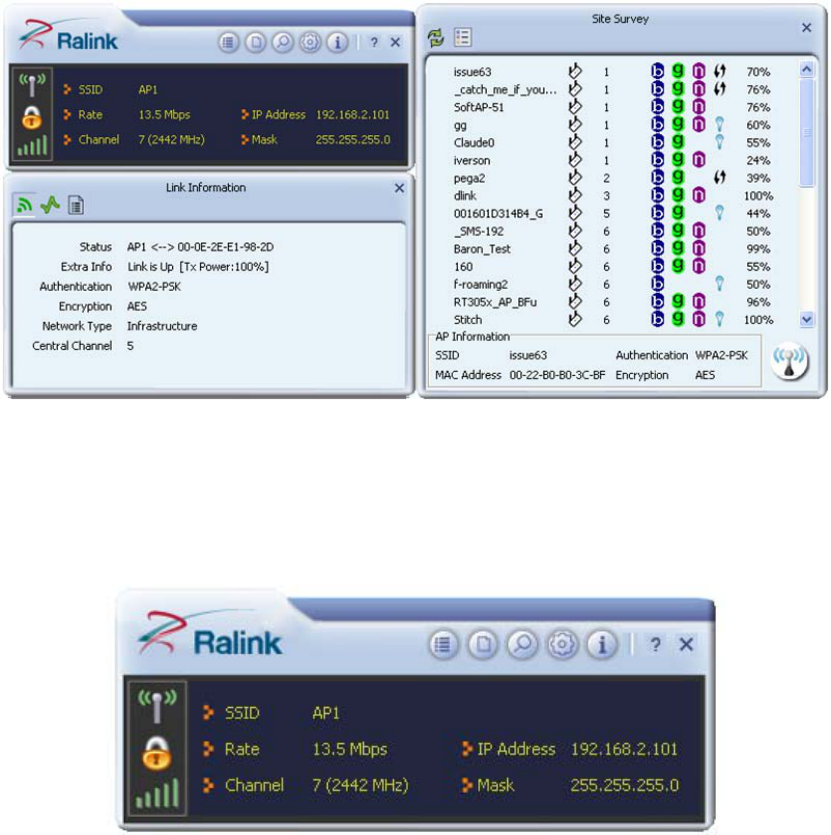Click the 802.11b icon on f-roaming2 row
831x835 pixels.
point(657,284)
